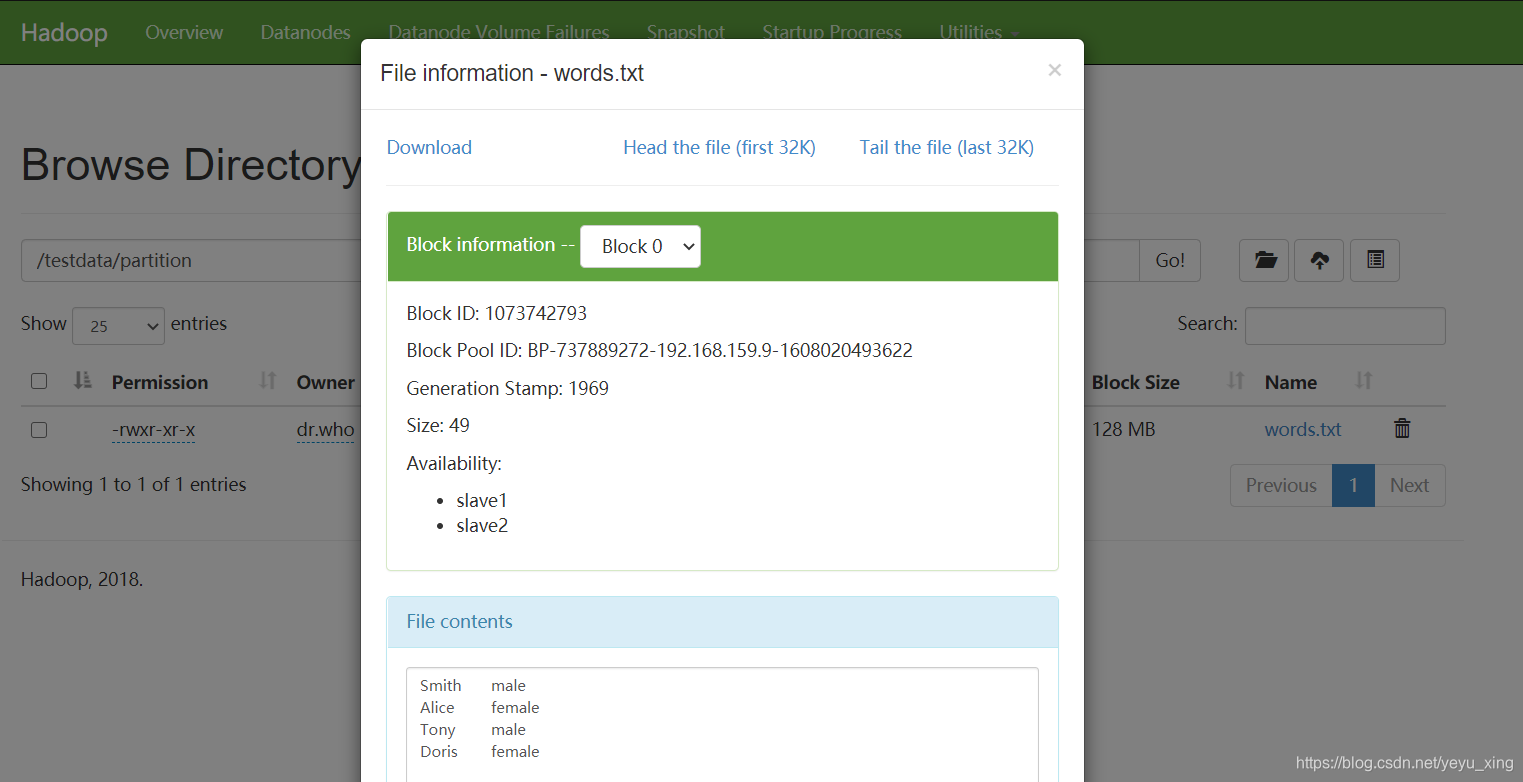The image size is (1523, 782).
Task: Click the Next pagination button
Action: [1409, 485]
